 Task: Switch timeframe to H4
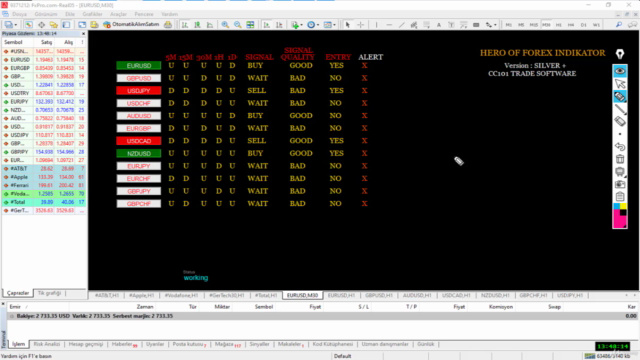pyautogui.click(x=571, y=25)
